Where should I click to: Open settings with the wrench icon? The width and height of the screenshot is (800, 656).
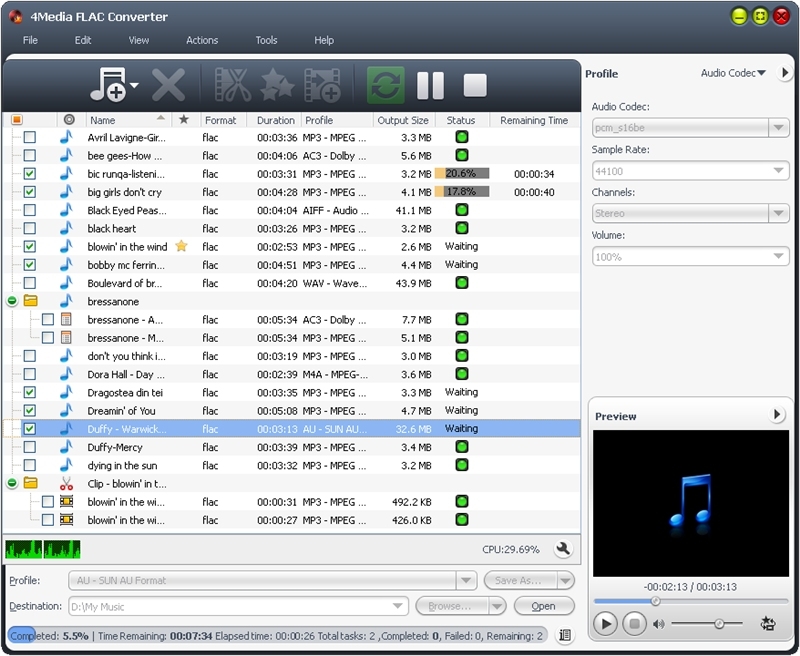coord(562,549)
